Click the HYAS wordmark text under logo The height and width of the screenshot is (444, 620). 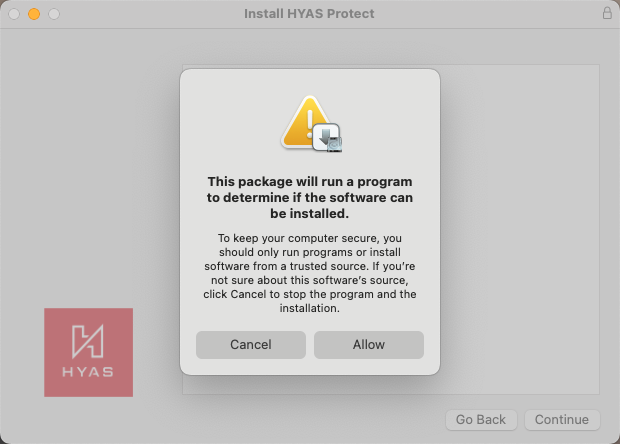click(x=88, y=372)
